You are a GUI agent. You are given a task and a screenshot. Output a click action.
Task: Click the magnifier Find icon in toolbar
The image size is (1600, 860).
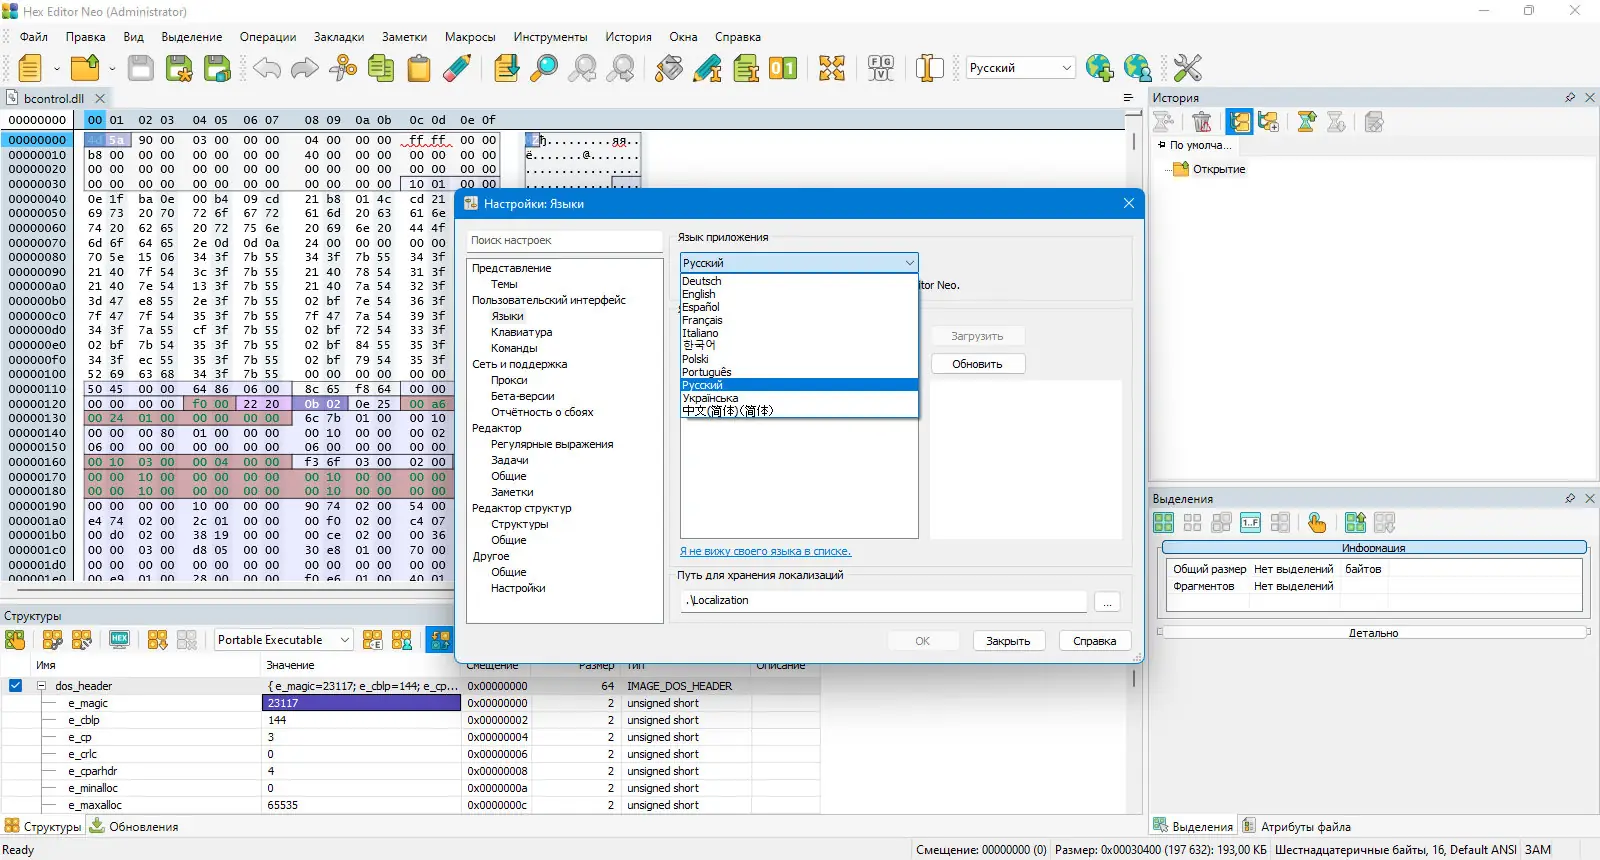544,68
